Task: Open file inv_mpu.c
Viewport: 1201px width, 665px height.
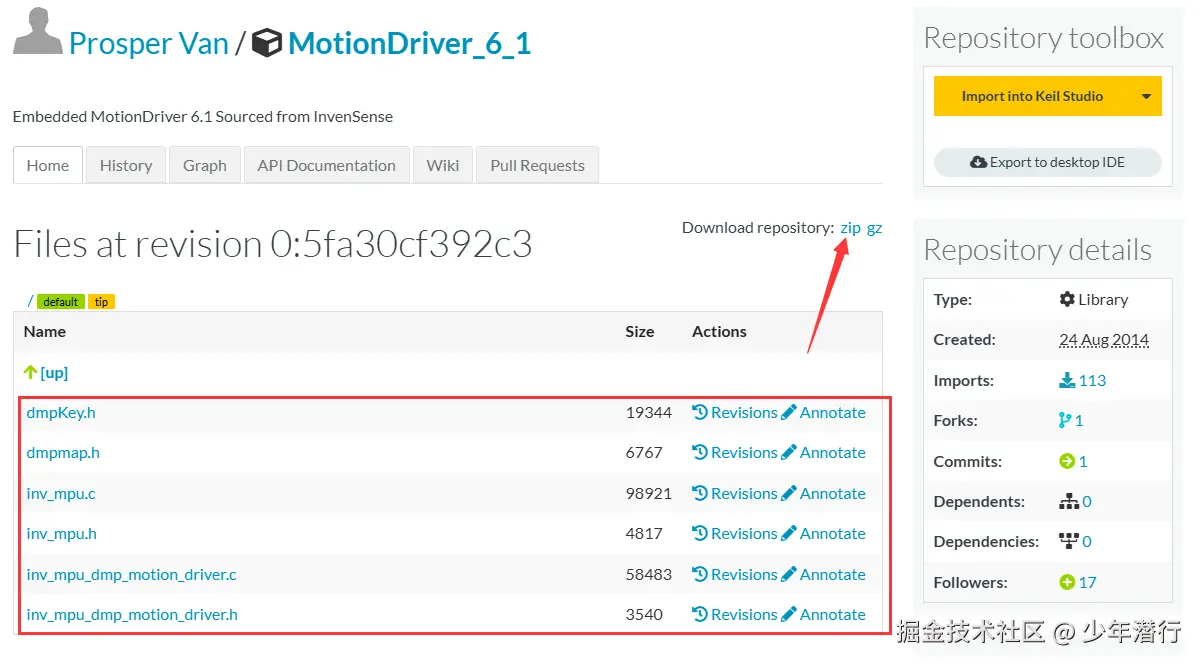Action: (x=61, y=493)
